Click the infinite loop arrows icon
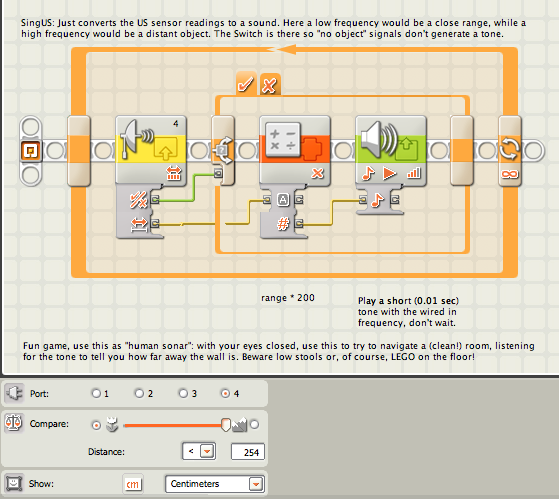Screen dimensions: 559x499 pyautogui.click(x=509, y=149)
